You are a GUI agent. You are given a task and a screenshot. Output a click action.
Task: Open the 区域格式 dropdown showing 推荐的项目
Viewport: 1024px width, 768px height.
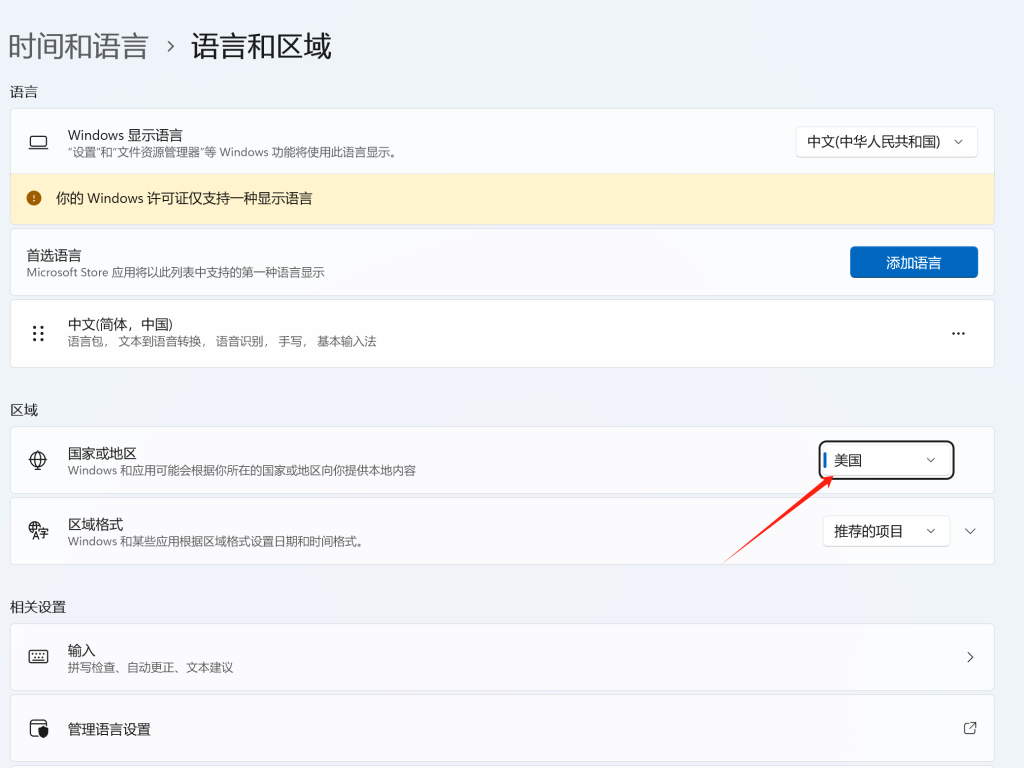(886, 531)
